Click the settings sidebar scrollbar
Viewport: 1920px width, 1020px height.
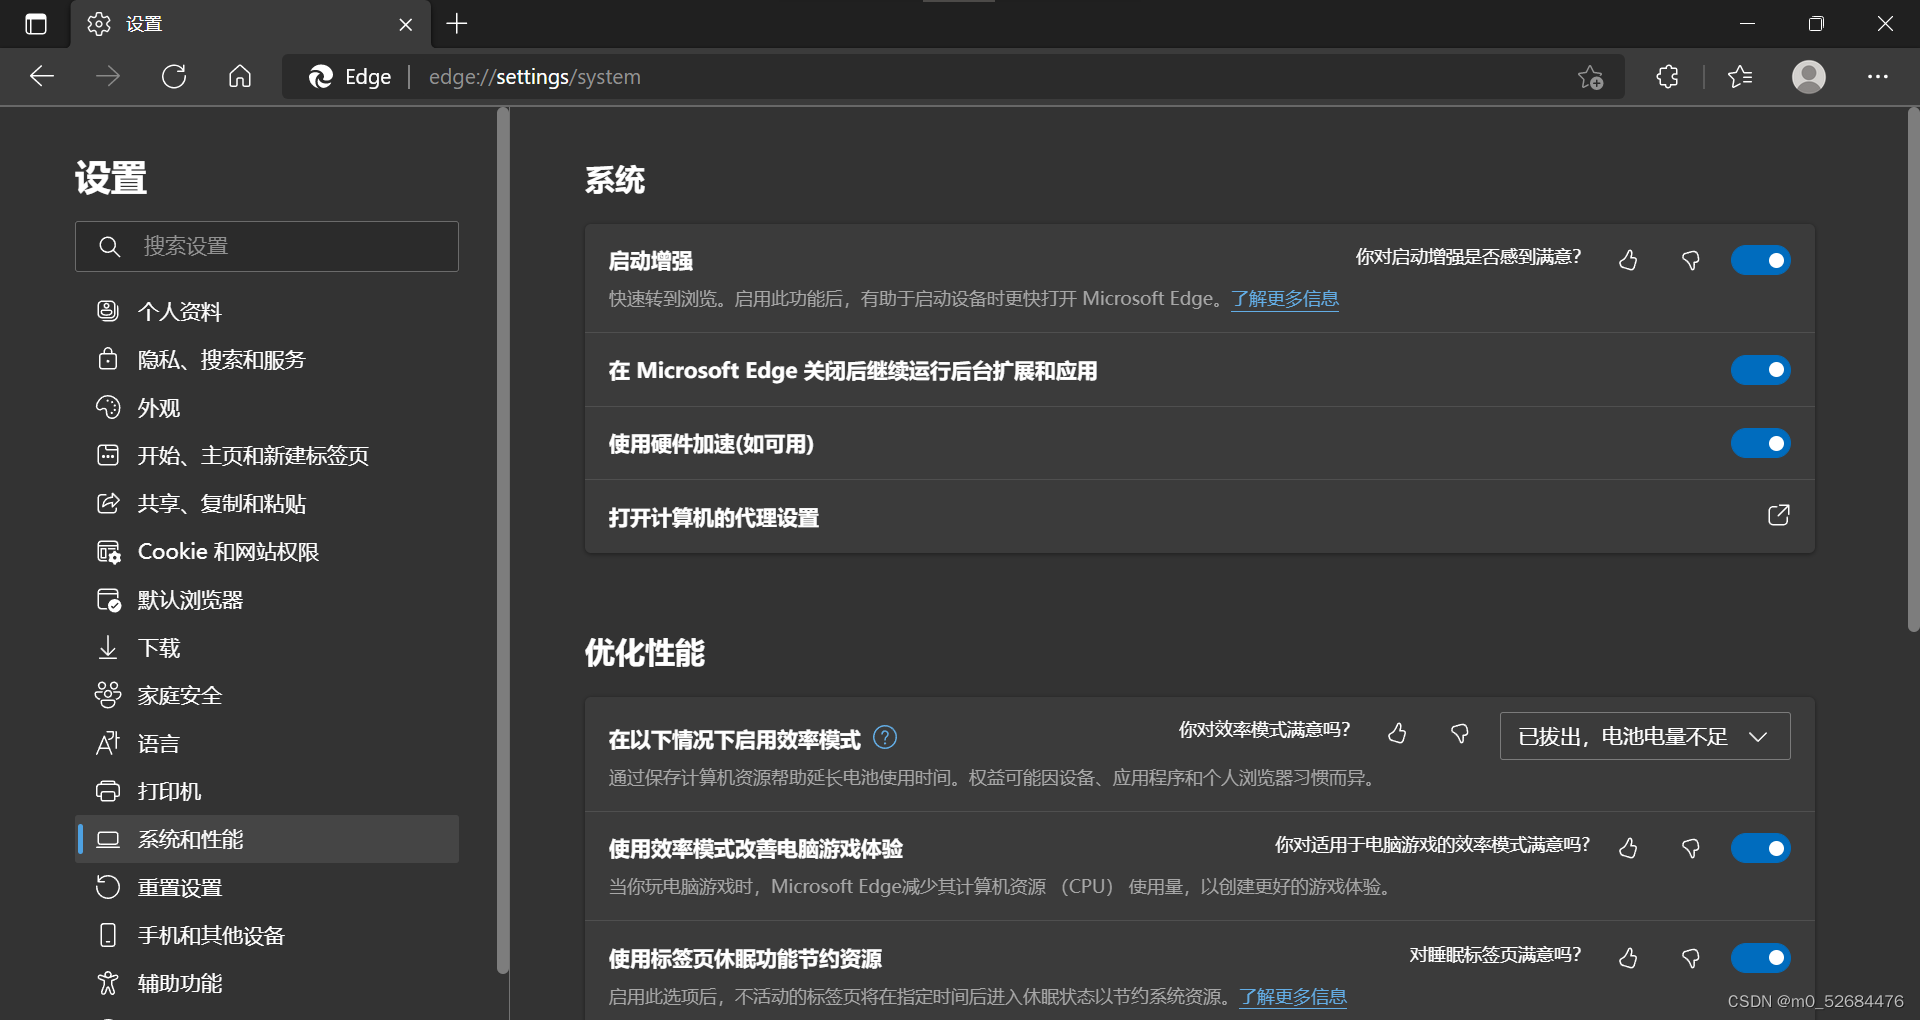[503, 540]
